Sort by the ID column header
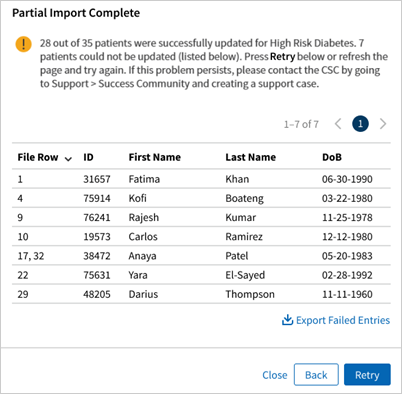 click(x=88, y=157)
